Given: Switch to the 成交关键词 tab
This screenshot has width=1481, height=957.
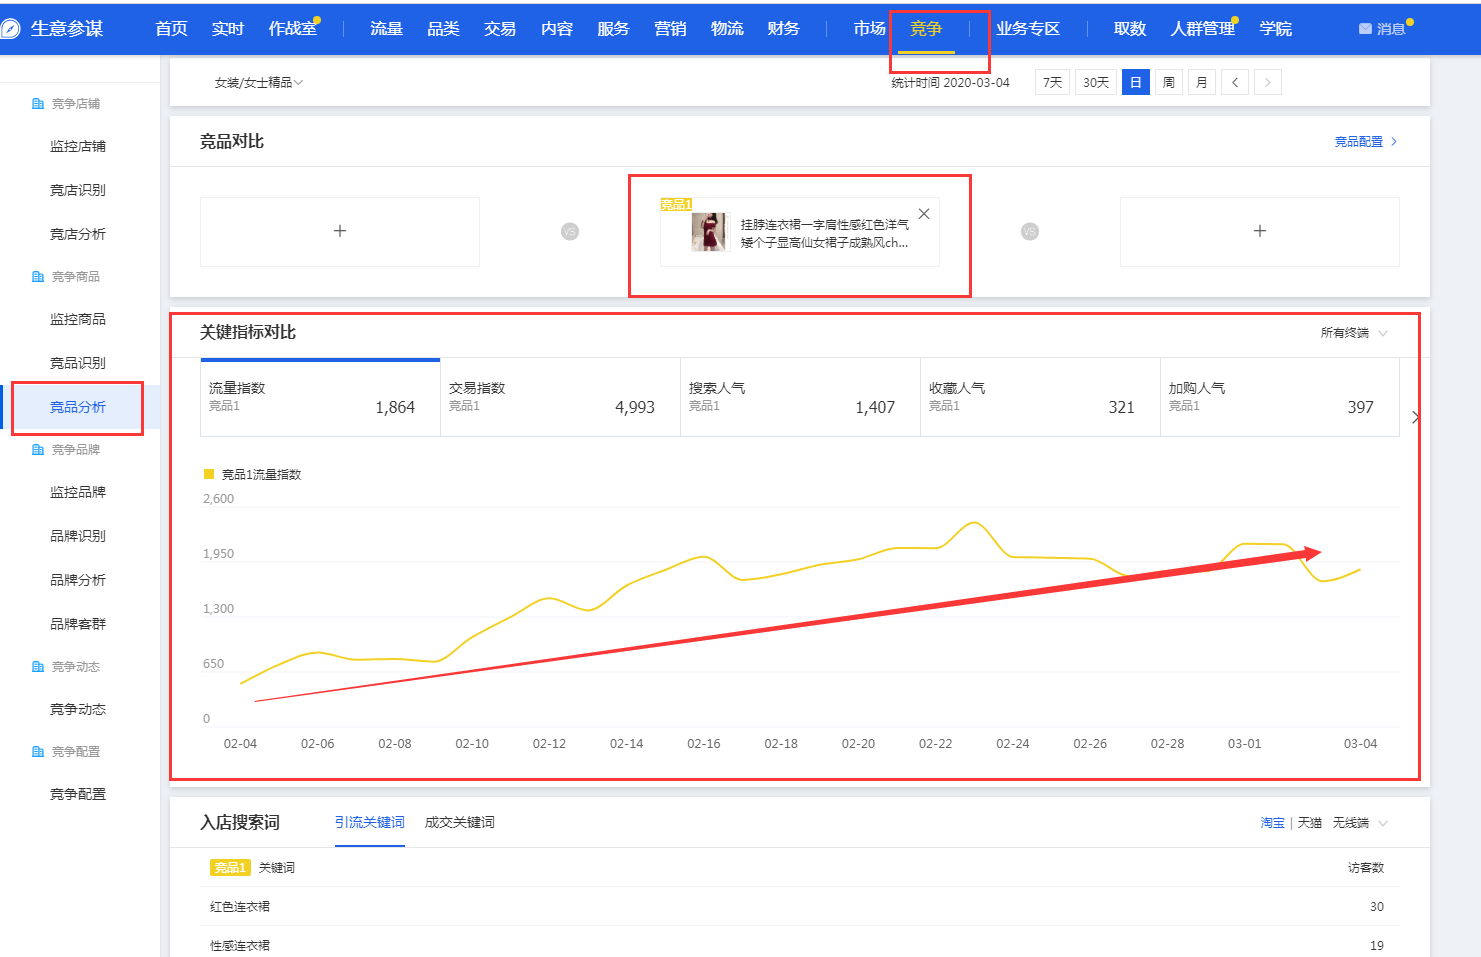Looking at the screenshot, I should click(x=459, y=822).
